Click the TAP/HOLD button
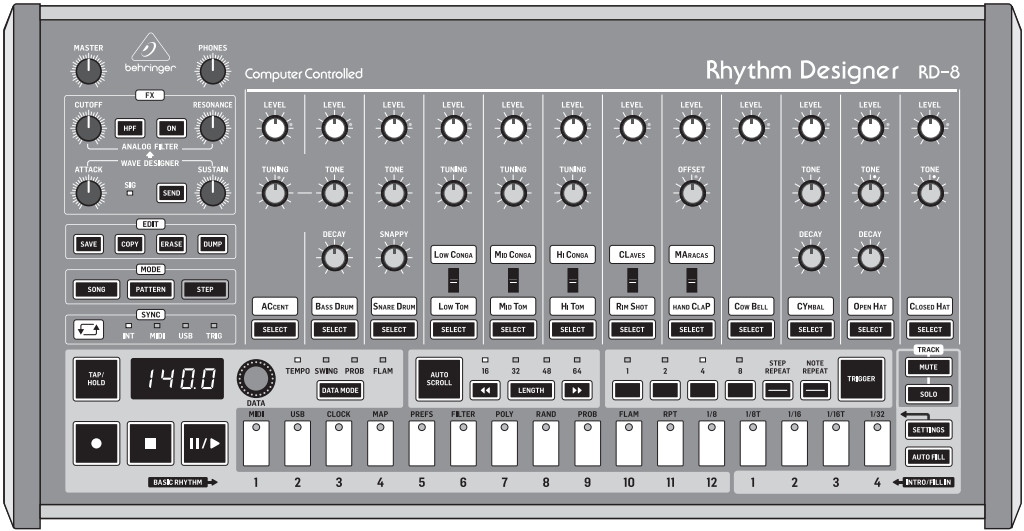Viewport: 1024px width, 531px height. point(96,379)
